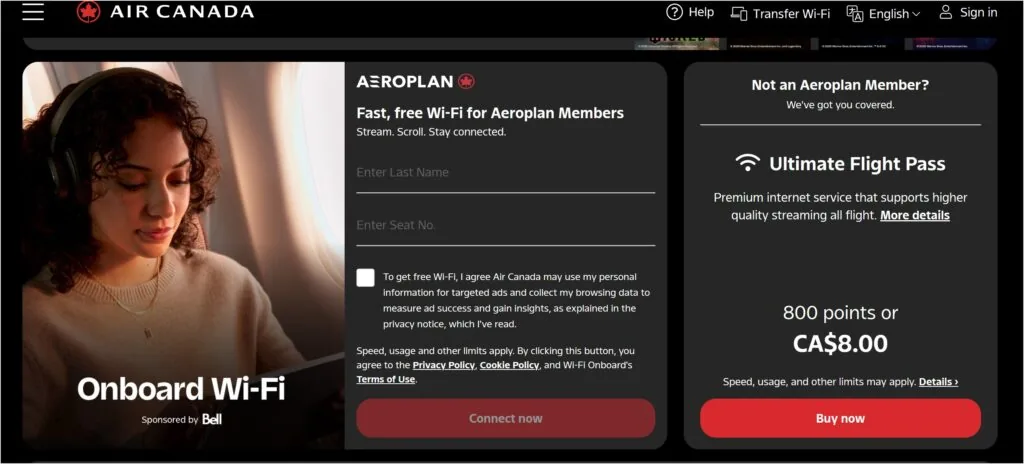Viewport: 1024px width, 464px height.
Task: Click the Aeroplan logo maple leaf
Action: (466, 82)
